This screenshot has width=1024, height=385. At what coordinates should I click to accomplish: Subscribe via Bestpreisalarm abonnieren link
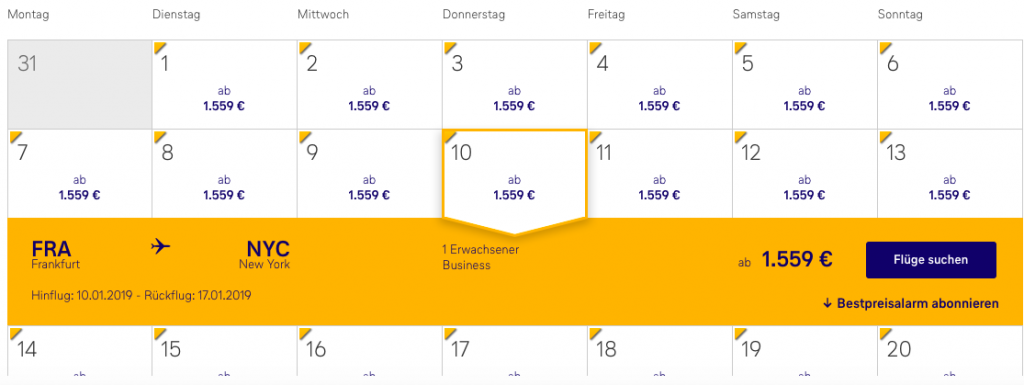911,303
